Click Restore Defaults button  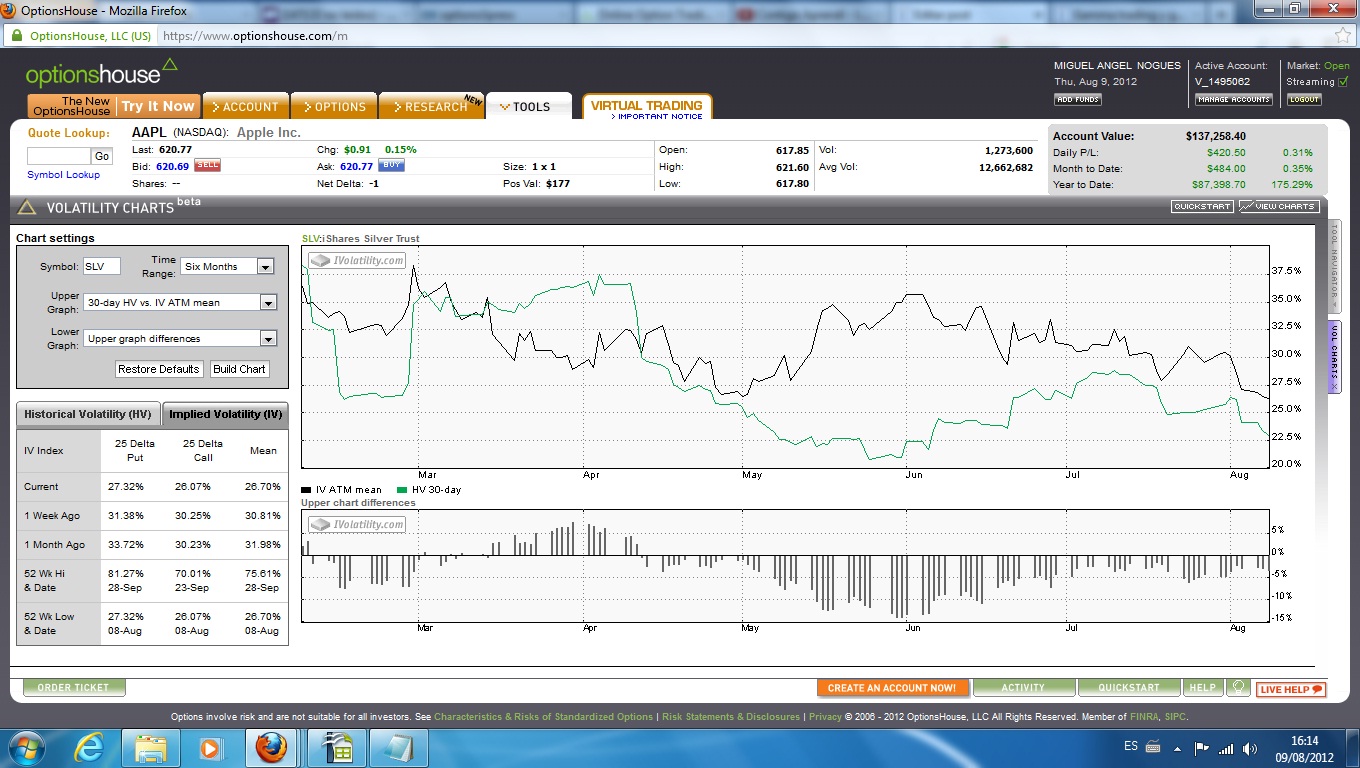159,369
